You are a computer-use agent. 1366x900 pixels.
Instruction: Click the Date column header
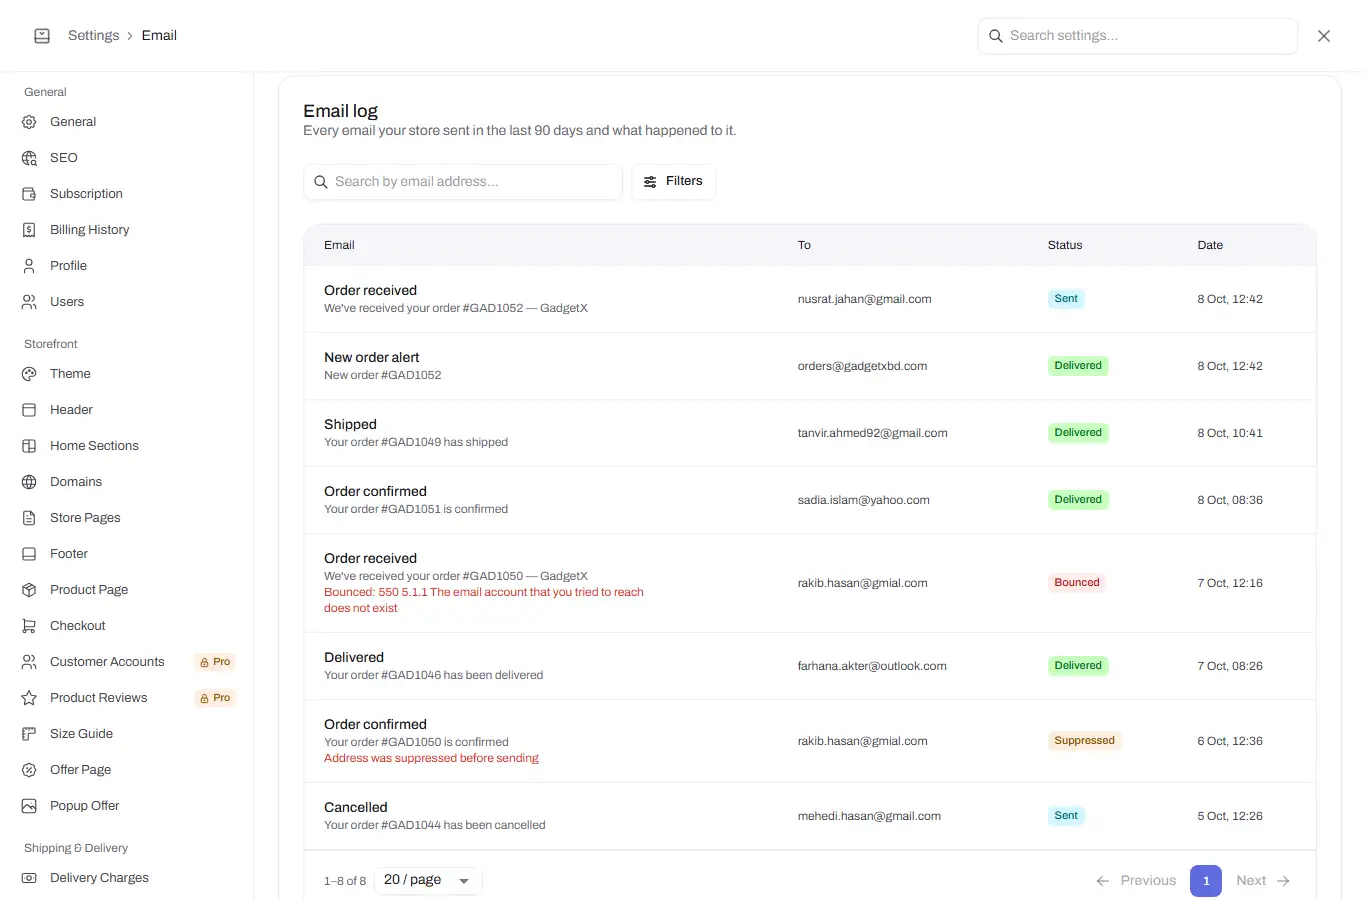(x=1210, y=245)
